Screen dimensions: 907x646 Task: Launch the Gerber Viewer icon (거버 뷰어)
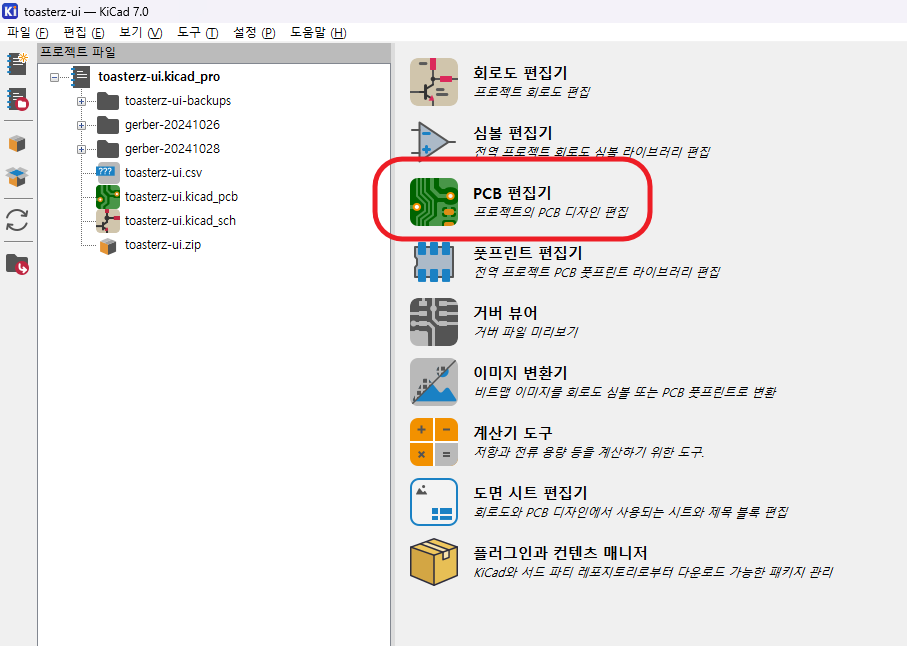pos(434,322)
